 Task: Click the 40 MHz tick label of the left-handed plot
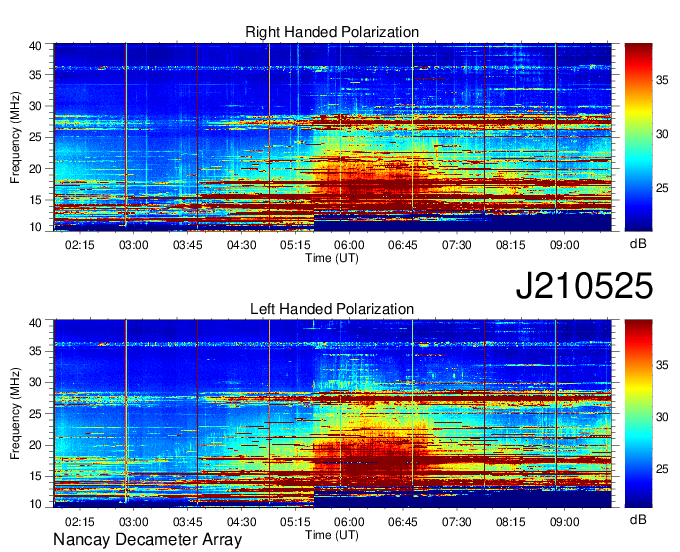35,323
